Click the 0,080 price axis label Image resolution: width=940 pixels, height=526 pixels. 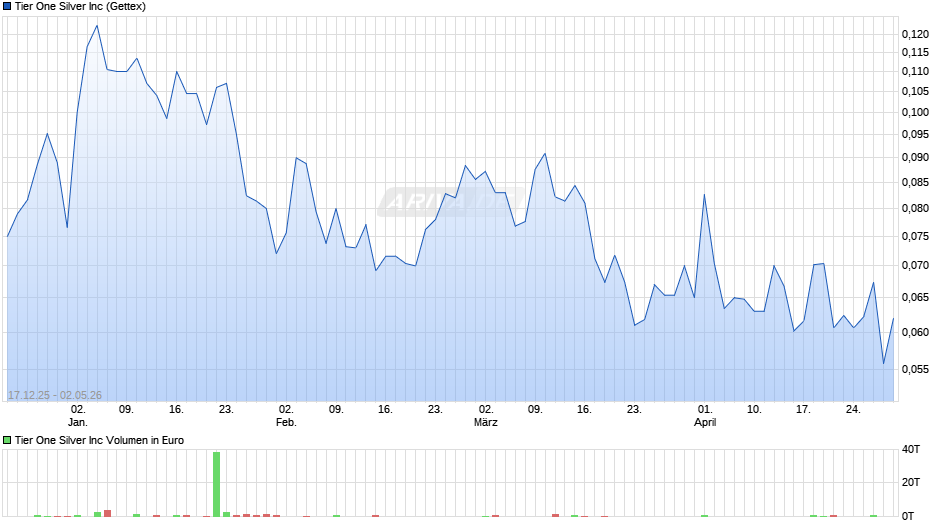click(x=915, y=209)
